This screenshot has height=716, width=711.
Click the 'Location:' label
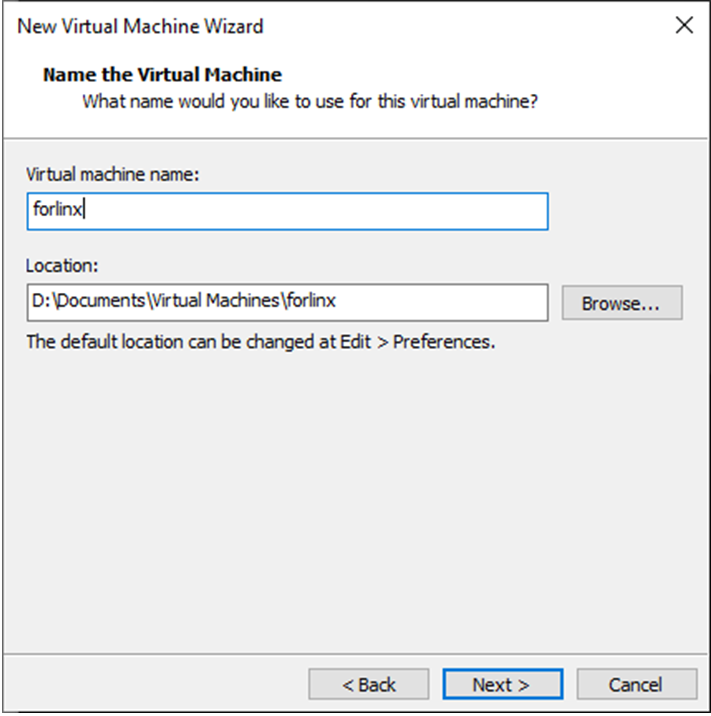click(x=61, y=265)
